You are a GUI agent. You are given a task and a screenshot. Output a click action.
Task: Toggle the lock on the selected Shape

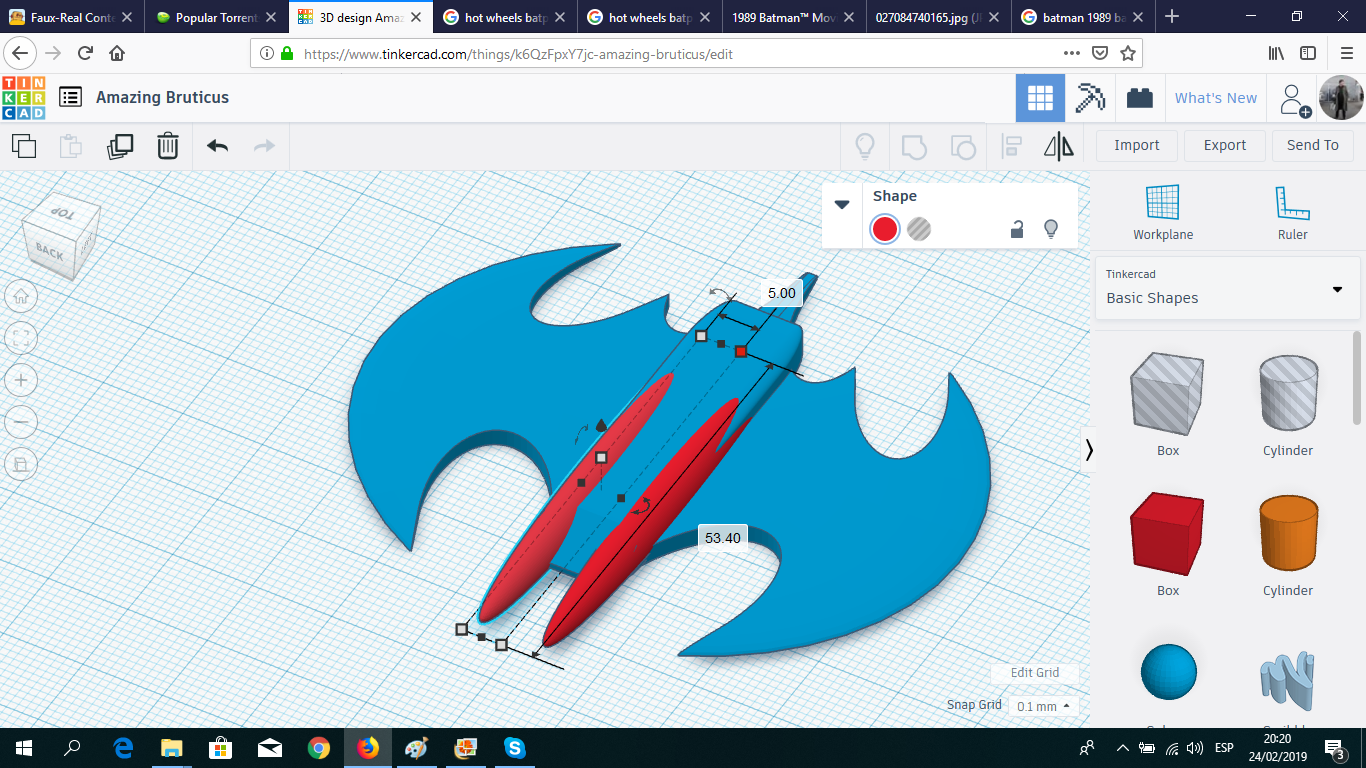coord(1016,229)
